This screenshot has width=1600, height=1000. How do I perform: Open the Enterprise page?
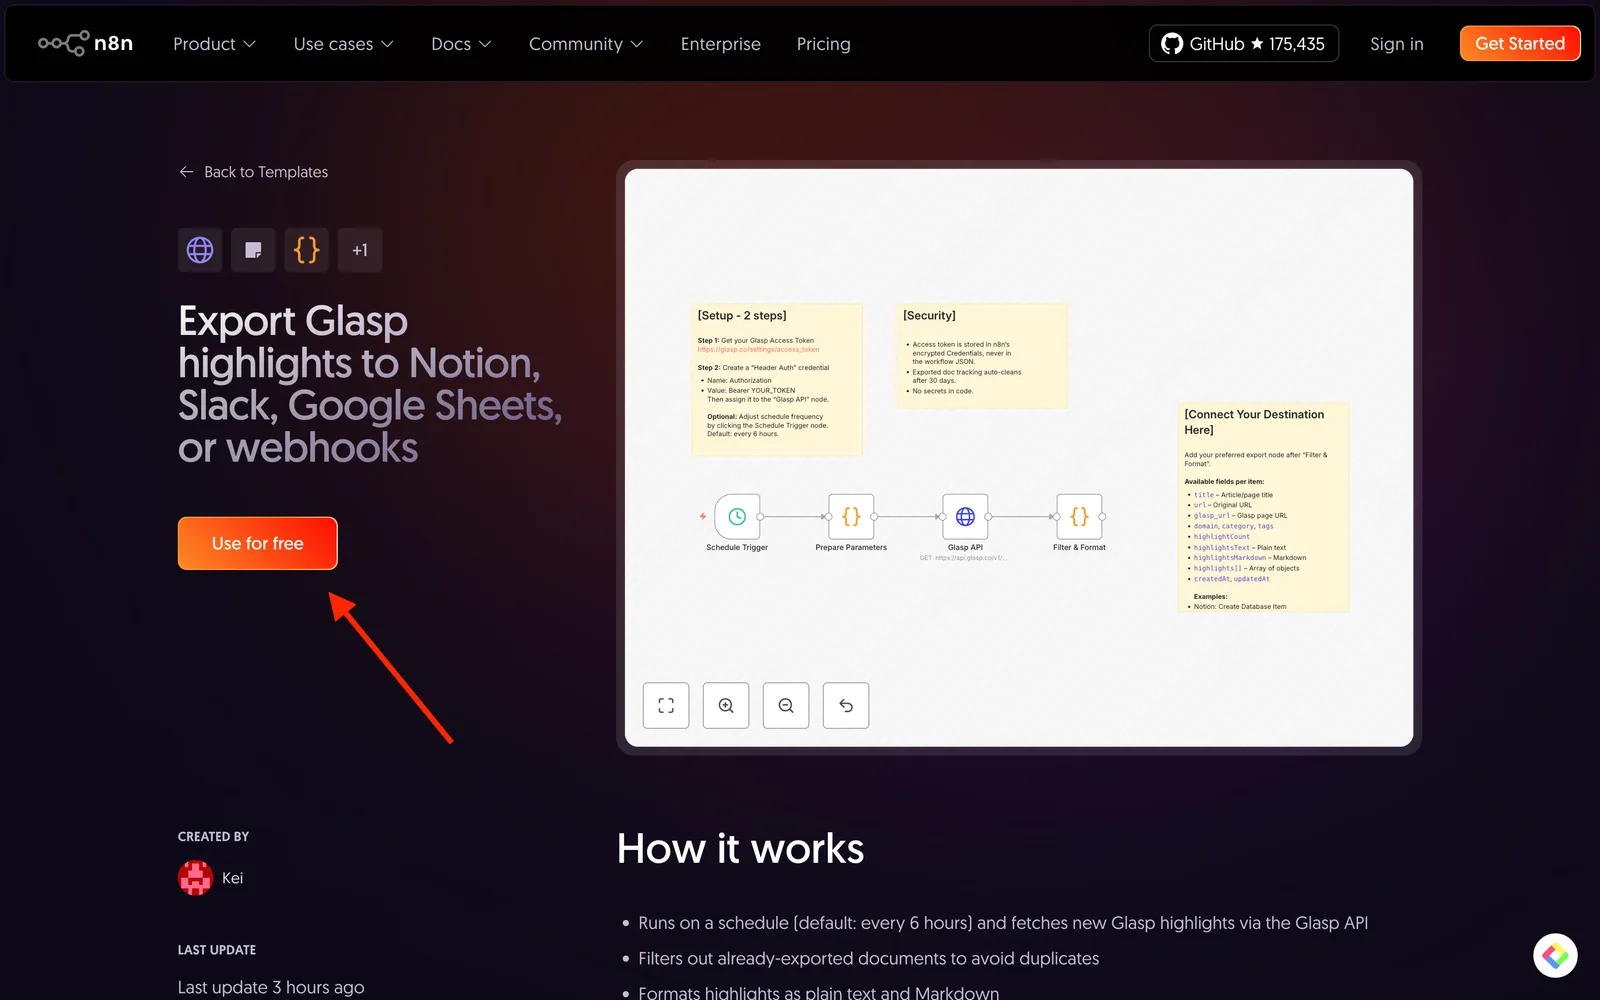[720, 44]
